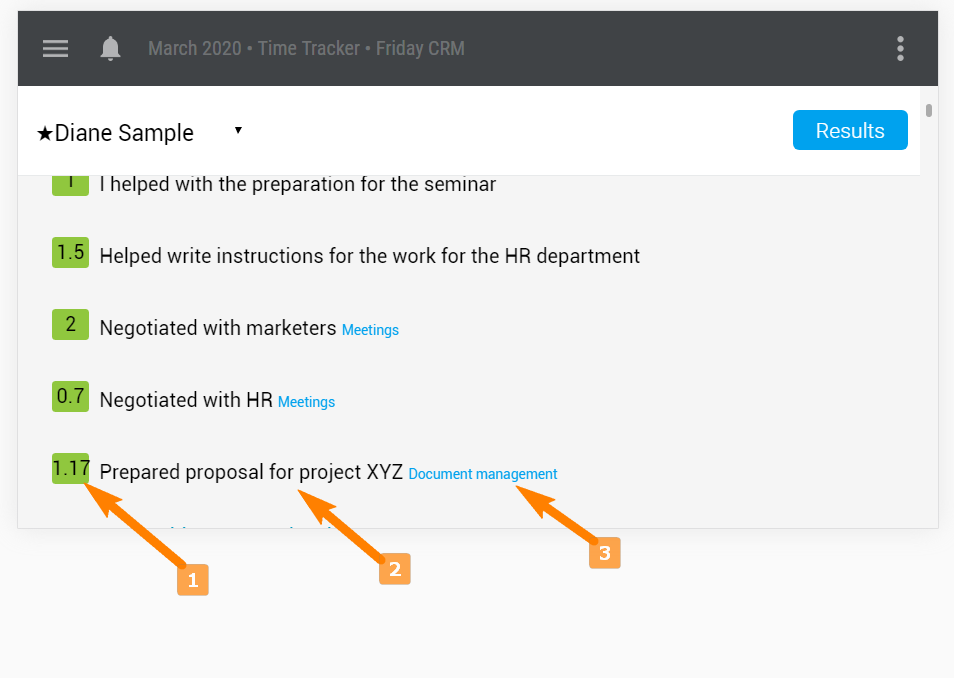This screenshot has width=954, height=678.
Task: Select Prepared proposal for project XYZ
Action: point(251,472)
